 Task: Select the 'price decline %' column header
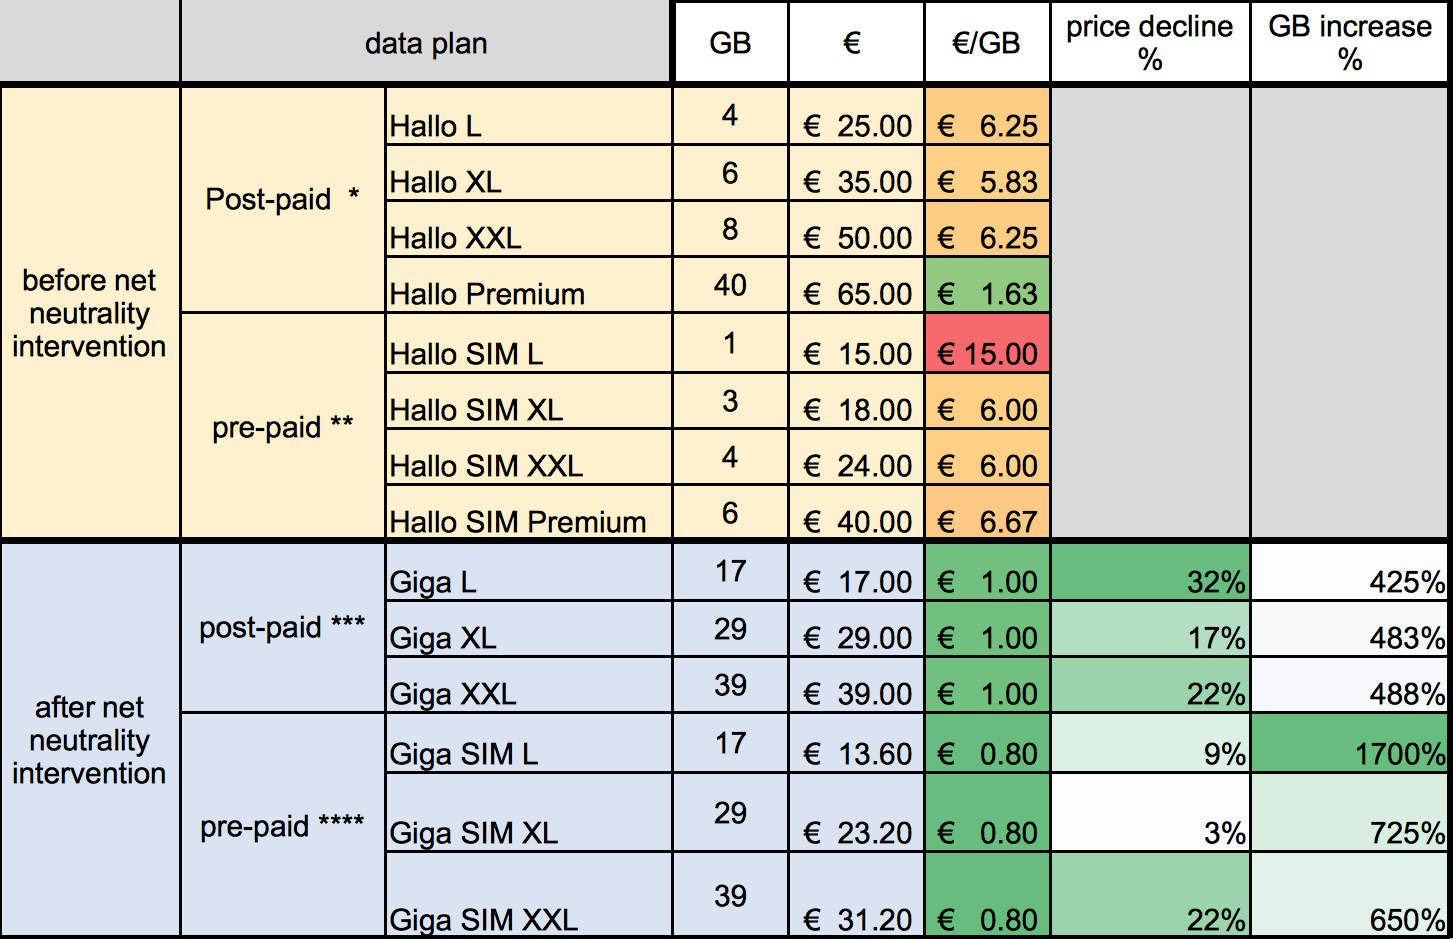click(x=1150, y=42)
